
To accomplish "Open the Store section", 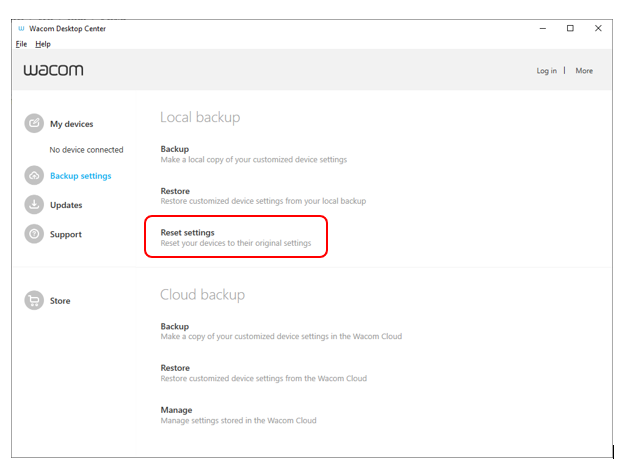I will pos(60,301).
